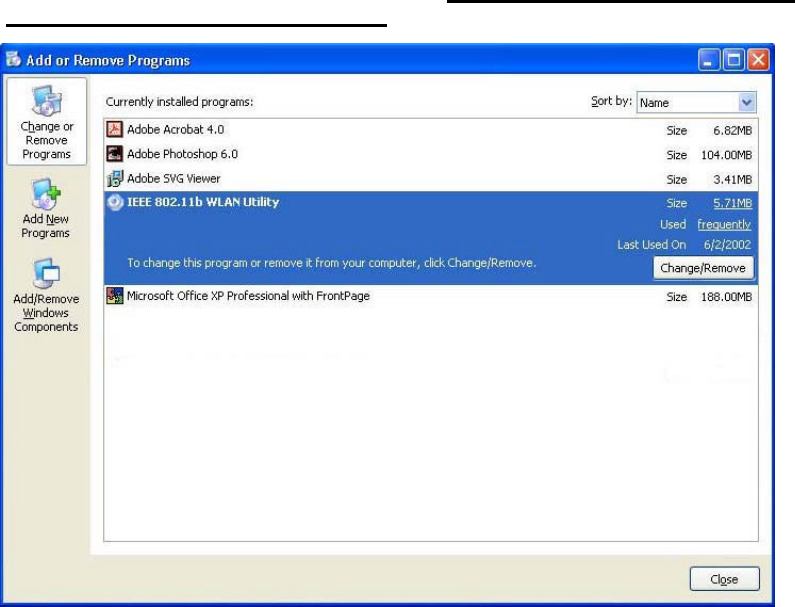Image resolution: width=795 pixels, height=607 pixels.
Task: Click the title bar Add or Remove Programs icon
Action: pyautogui.click(x=13, y=59)
